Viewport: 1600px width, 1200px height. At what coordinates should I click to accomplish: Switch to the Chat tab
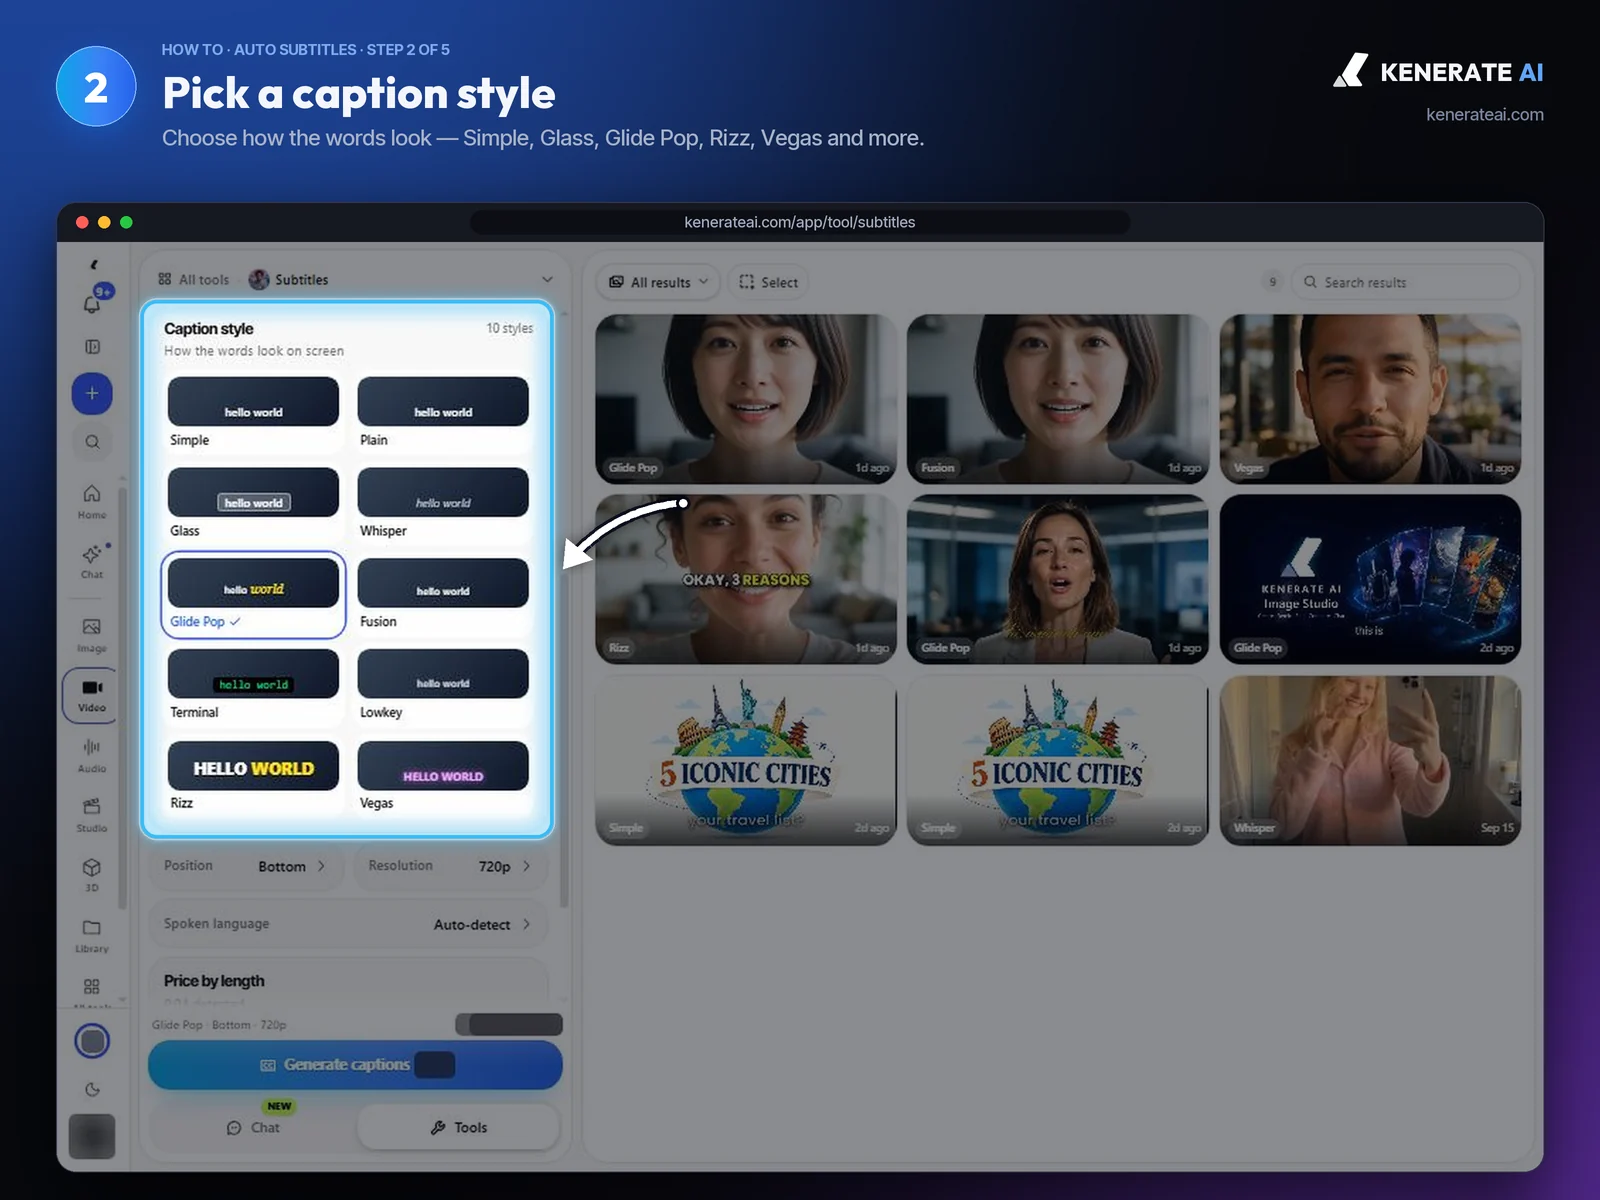[253, 1127]
